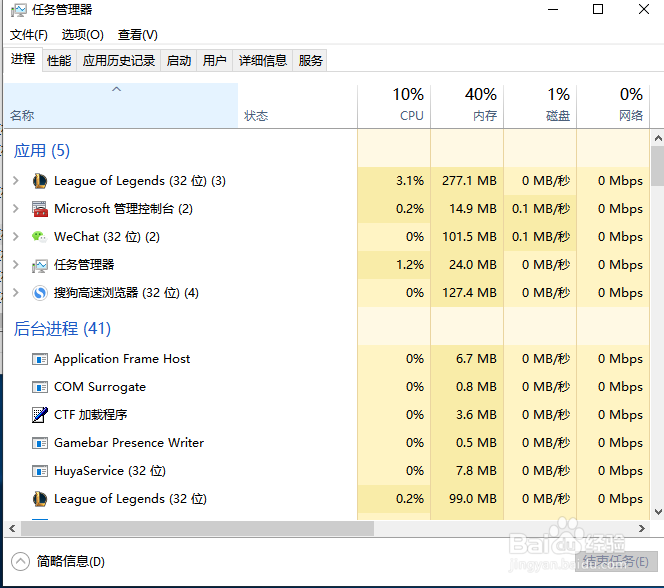The height and width of the screenshot is (588, 664).
Task: Select the Gamebar Presence Writer process name
Action: pos(129,443)
